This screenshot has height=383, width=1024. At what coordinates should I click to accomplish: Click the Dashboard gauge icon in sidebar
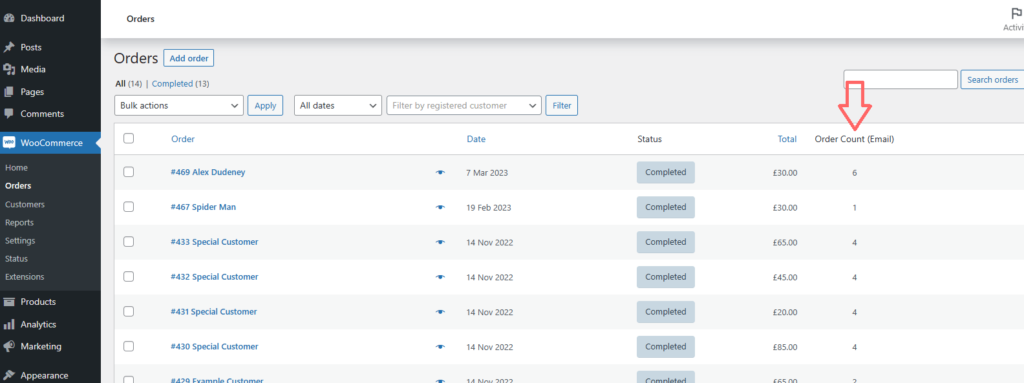(9, 18)
